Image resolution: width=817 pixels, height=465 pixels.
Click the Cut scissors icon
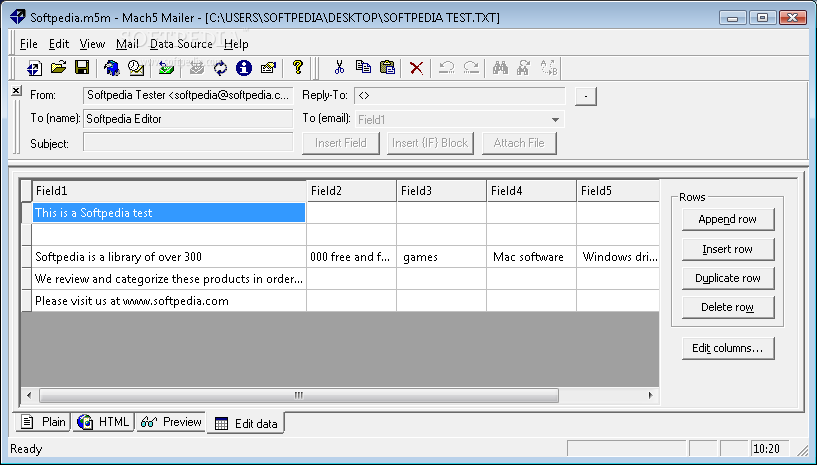pyautogui.click(x=339, y=68)
